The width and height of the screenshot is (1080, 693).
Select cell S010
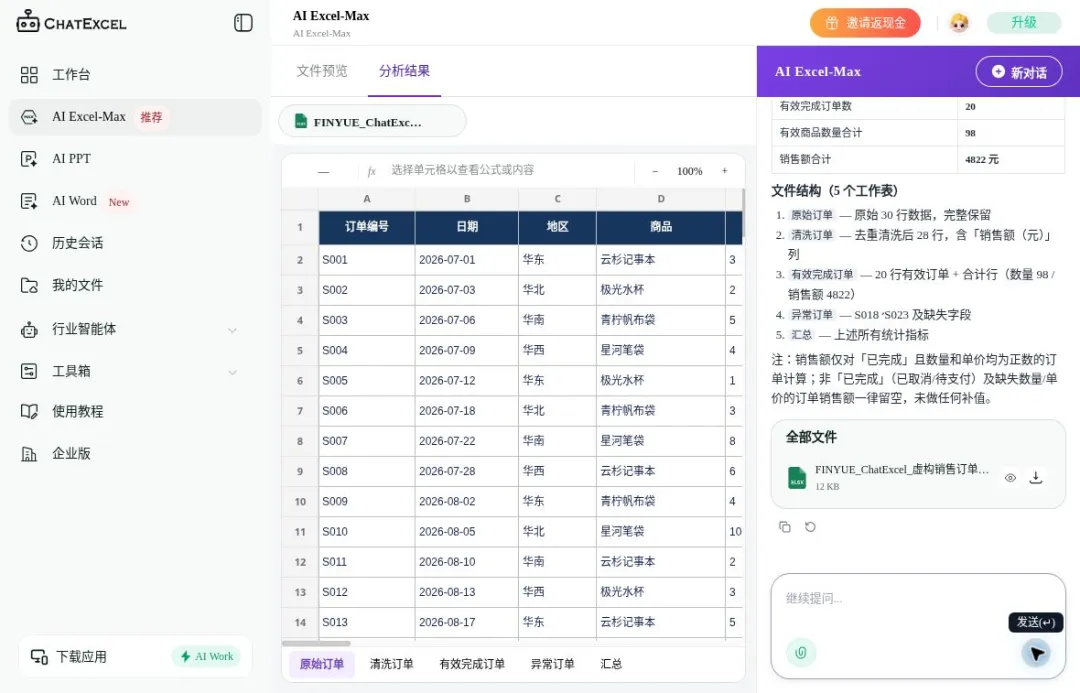366,532
